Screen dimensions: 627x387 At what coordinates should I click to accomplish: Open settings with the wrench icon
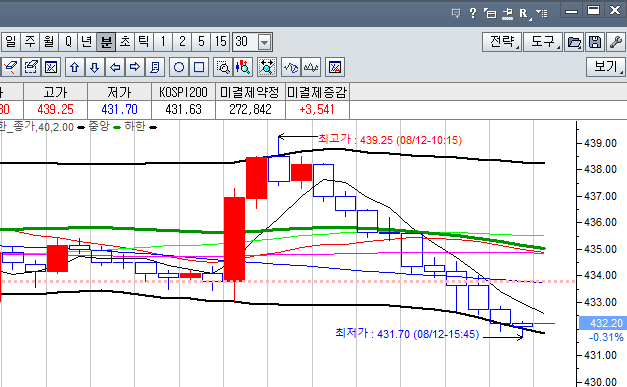click(616, 42)
